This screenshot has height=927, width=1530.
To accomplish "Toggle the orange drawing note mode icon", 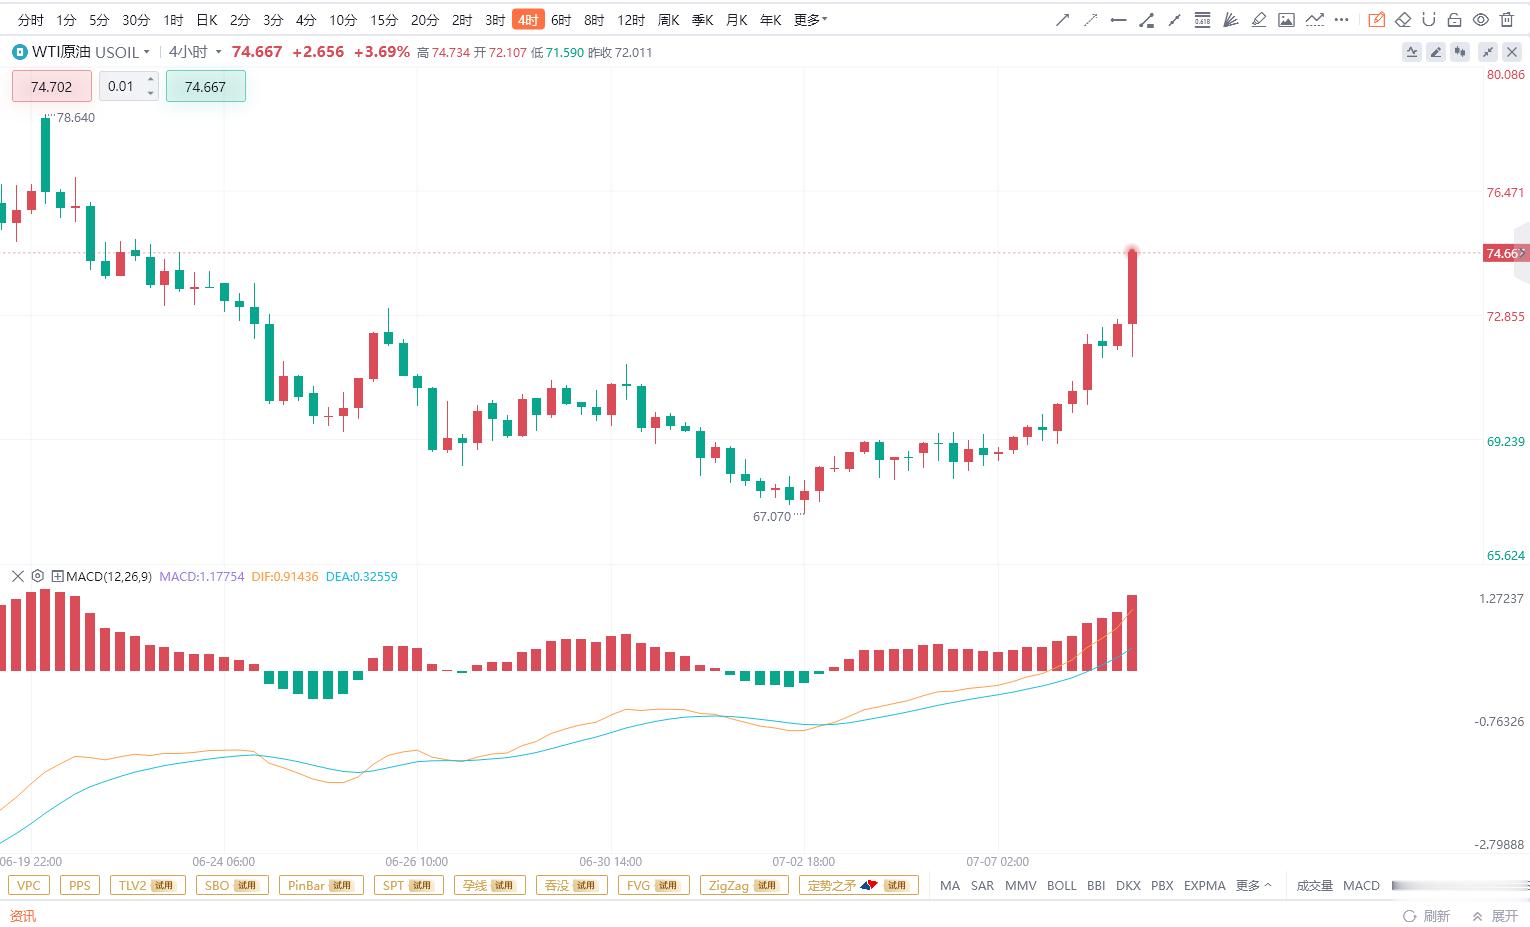I will [1376, 20].
